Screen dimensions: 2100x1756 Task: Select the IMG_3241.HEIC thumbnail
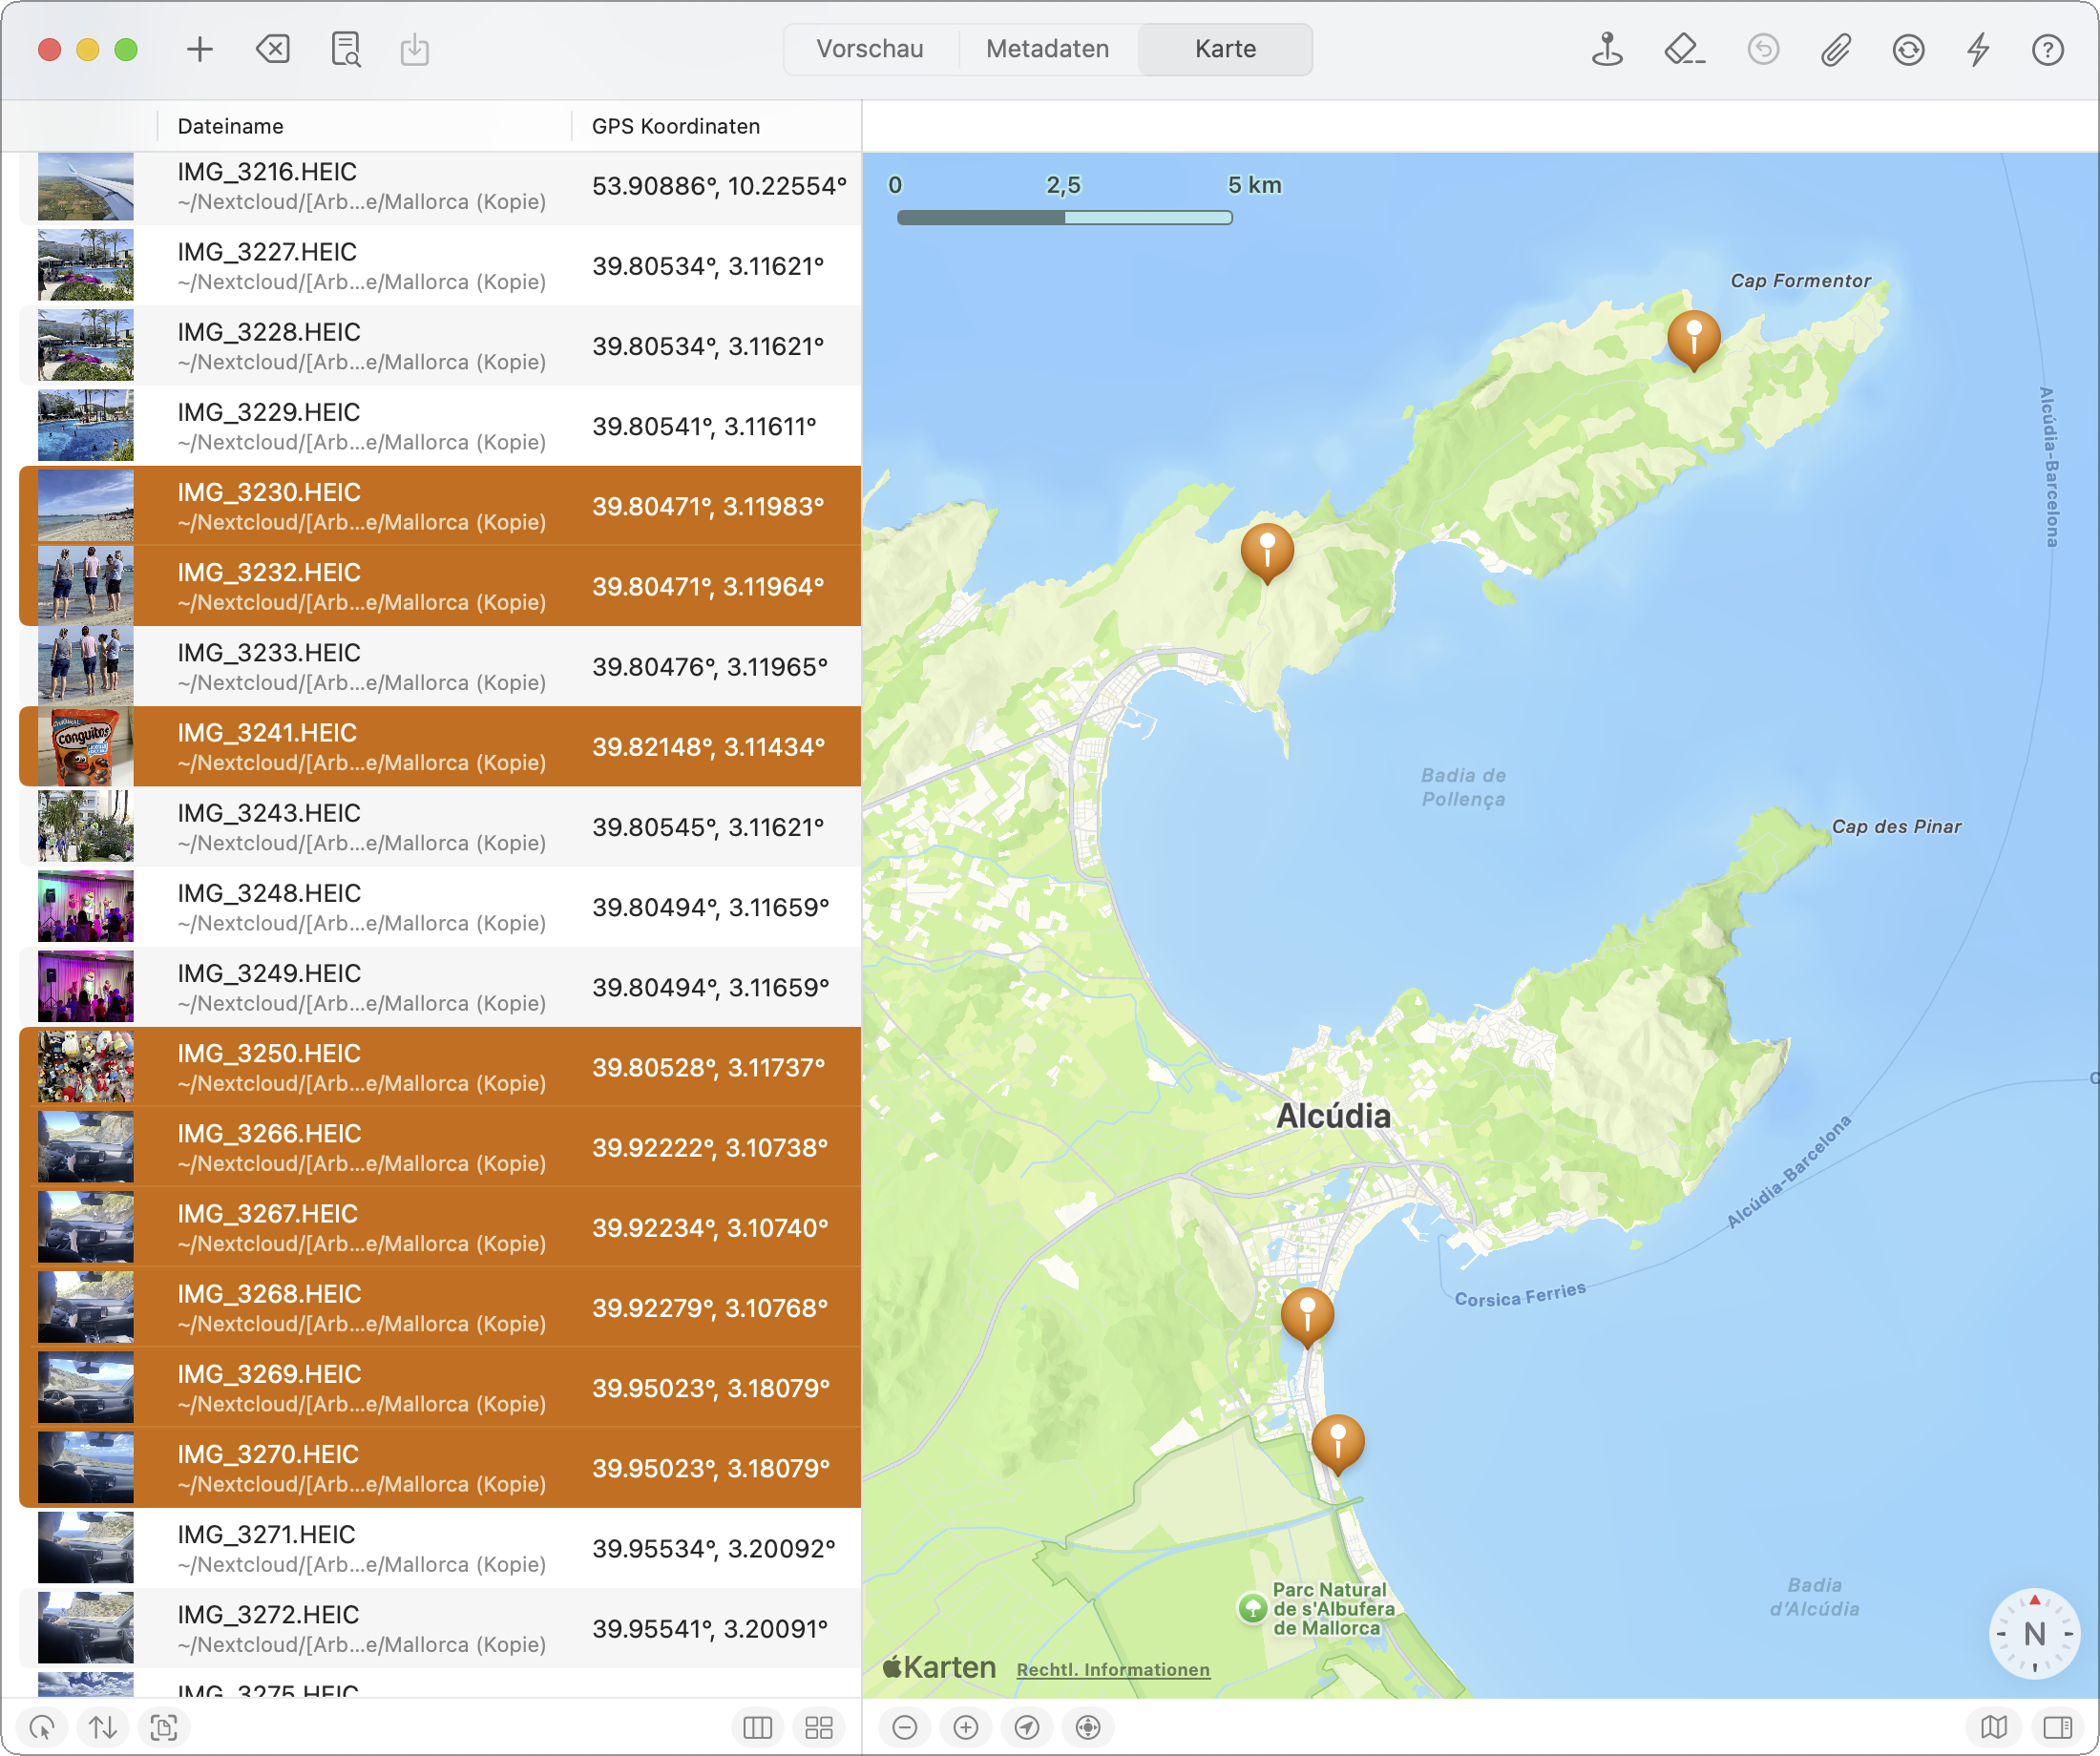point(85,747)
